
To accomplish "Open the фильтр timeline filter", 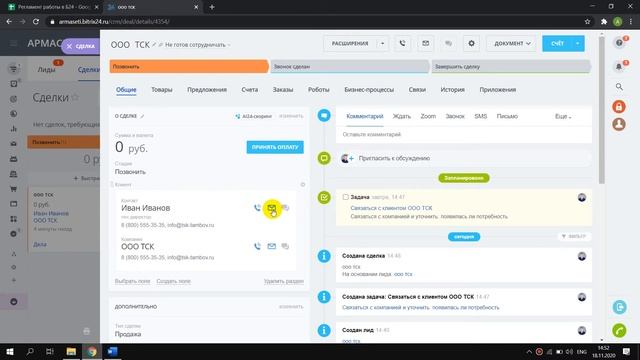I will [573, 236].
